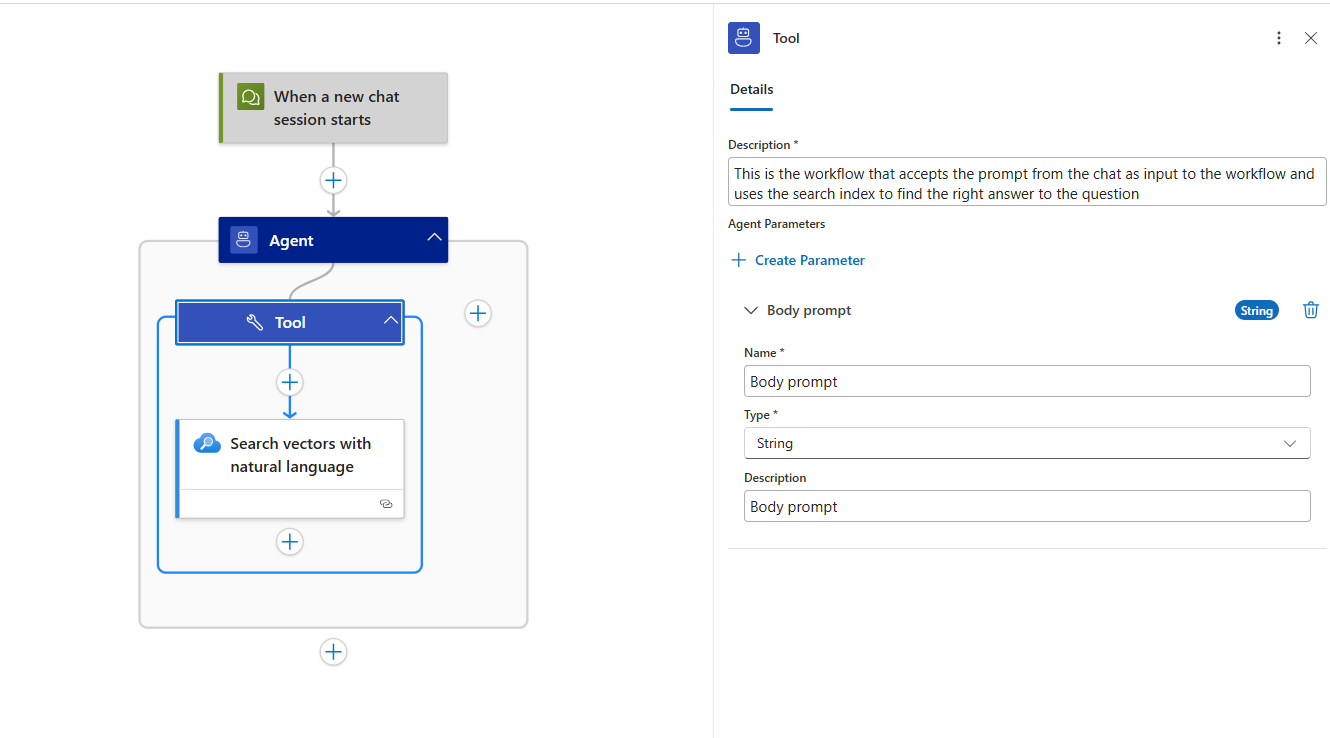Delete the Body prompt parameter via trash icon
This screenshot has height=738, width=1330.
(1310, 310)
